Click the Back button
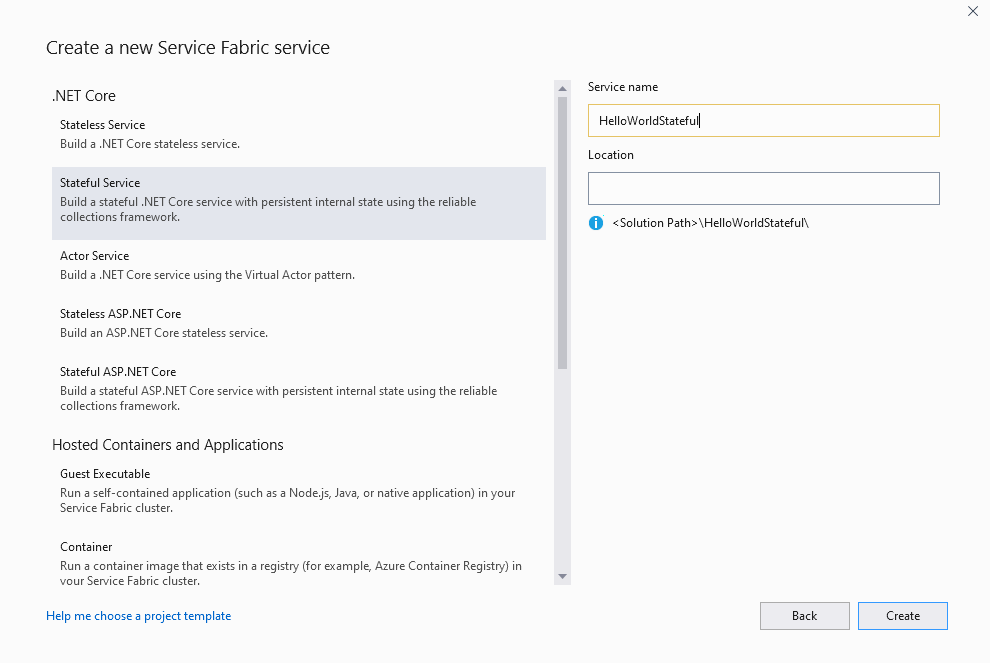 click(x=804, y=616)
